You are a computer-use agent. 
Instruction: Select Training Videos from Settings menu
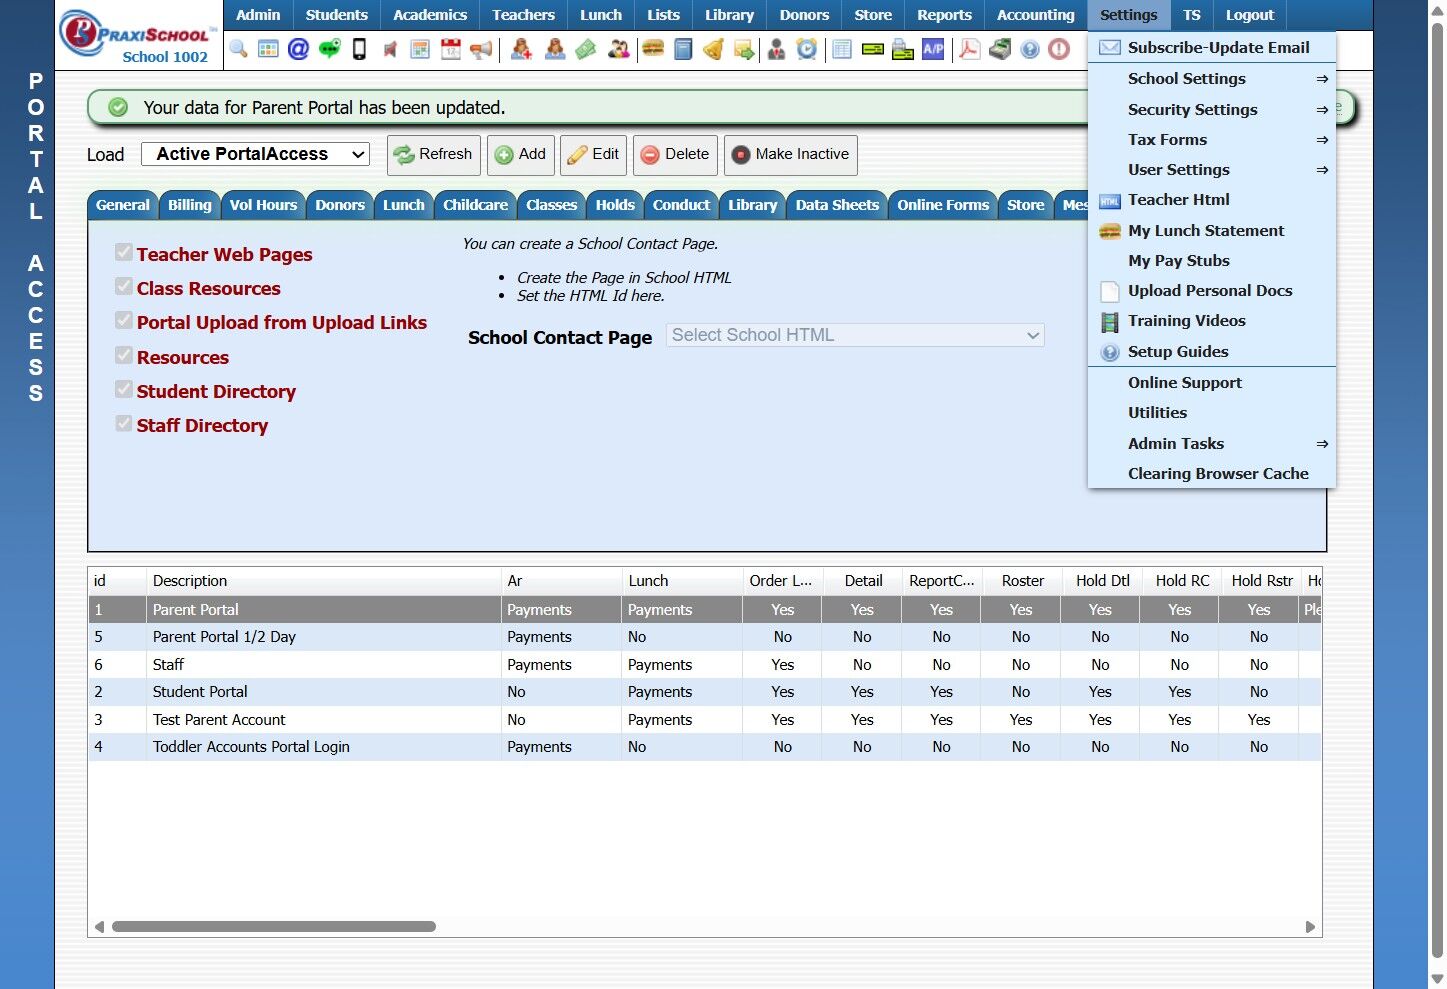point(1186,321)
